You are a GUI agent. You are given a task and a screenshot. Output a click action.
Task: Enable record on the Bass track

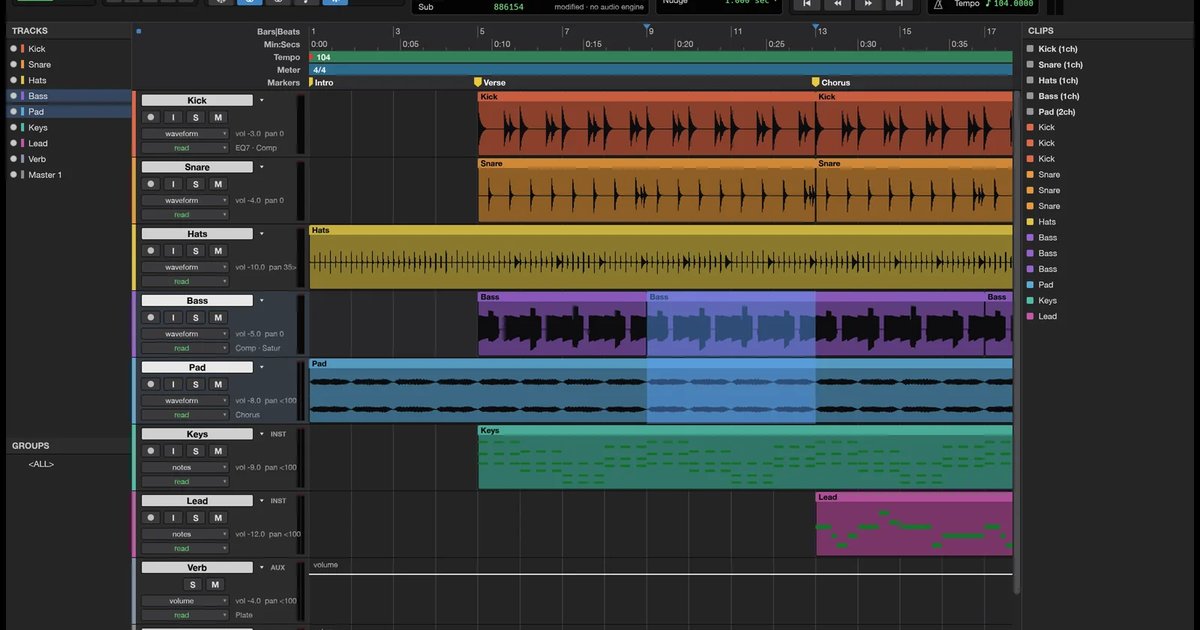coord(151,318)
